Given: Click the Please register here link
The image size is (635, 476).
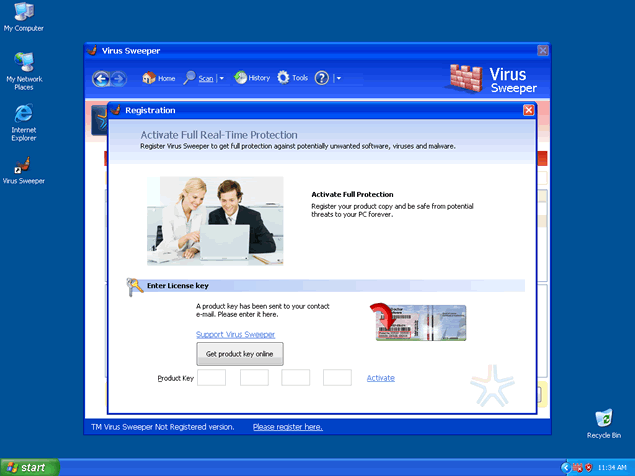Looking at the screenshot, I should 287,427.
